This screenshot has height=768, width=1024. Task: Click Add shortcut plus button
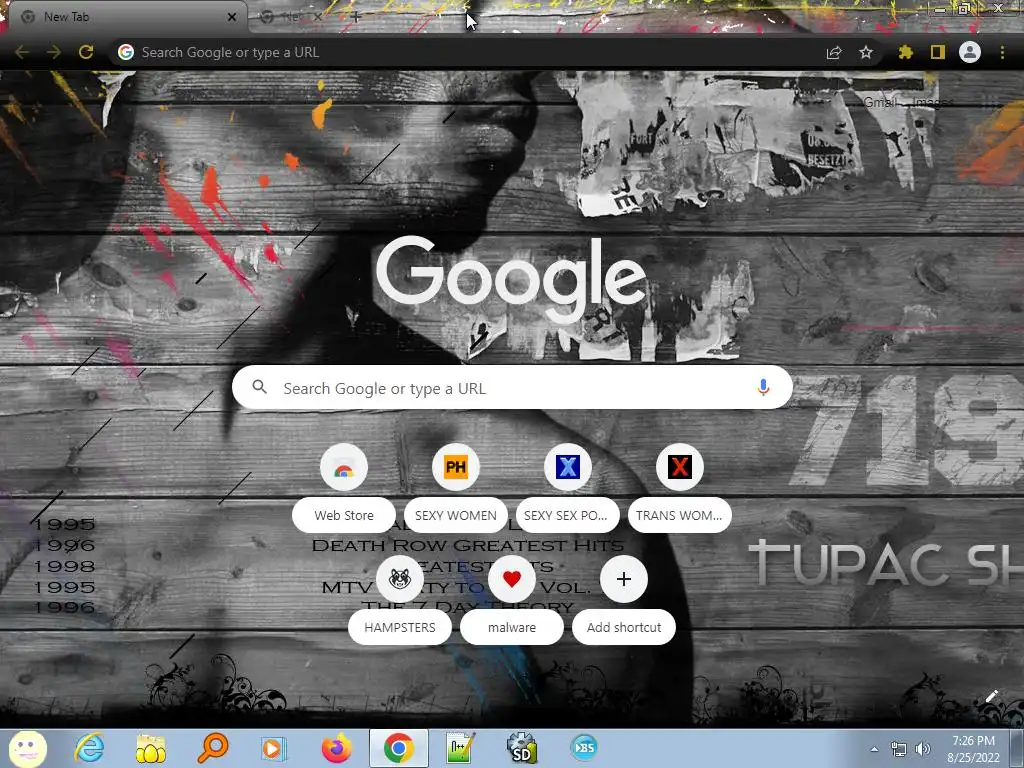(624, 579)
